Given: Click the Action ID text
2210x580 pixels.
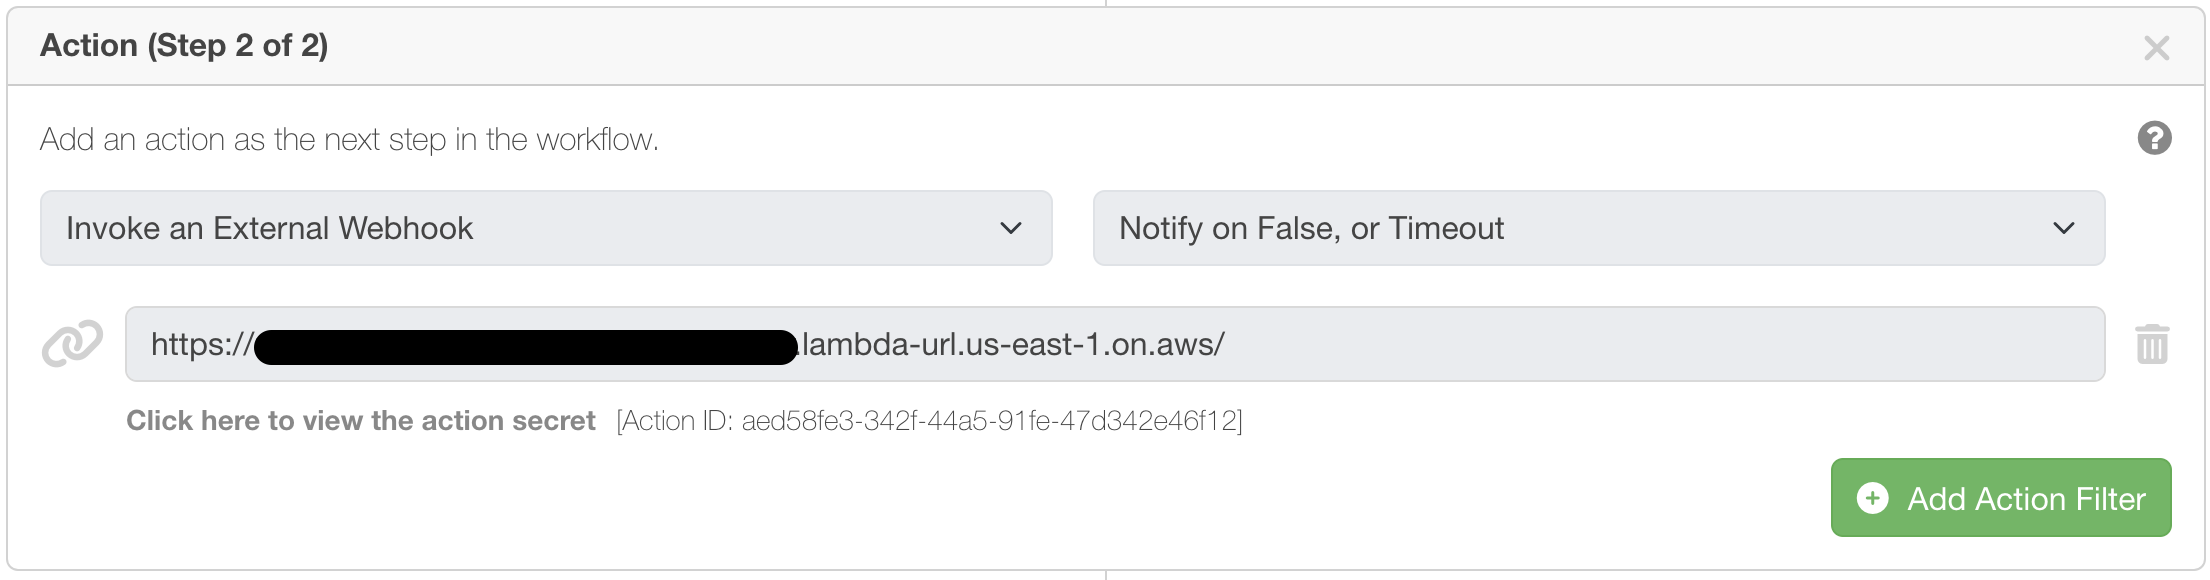Looking at the screenshot, I should 930,421.
